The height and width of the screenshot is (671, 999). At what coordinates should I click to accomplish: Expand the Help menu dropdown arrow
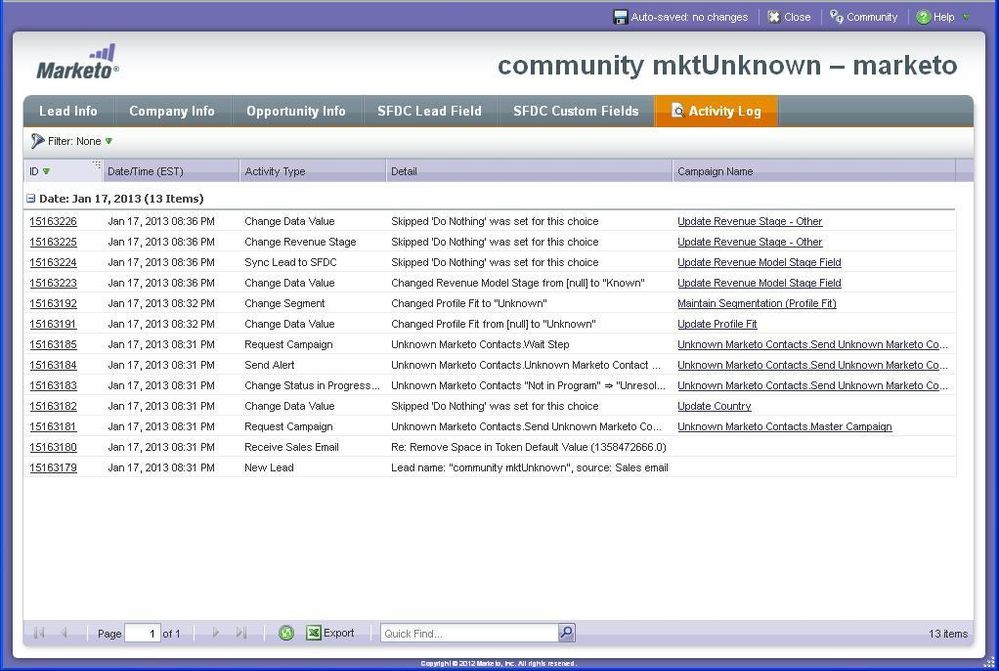pos(965,17)
